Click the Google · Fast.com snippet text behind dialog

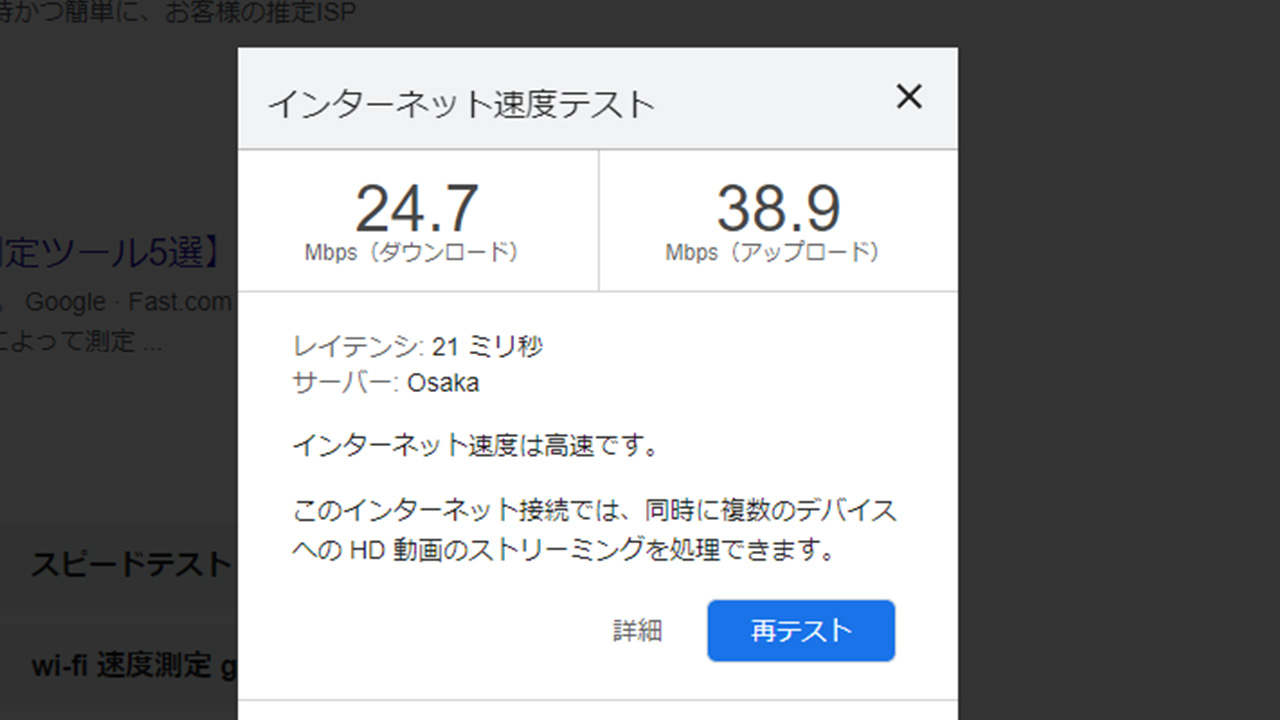128,302
